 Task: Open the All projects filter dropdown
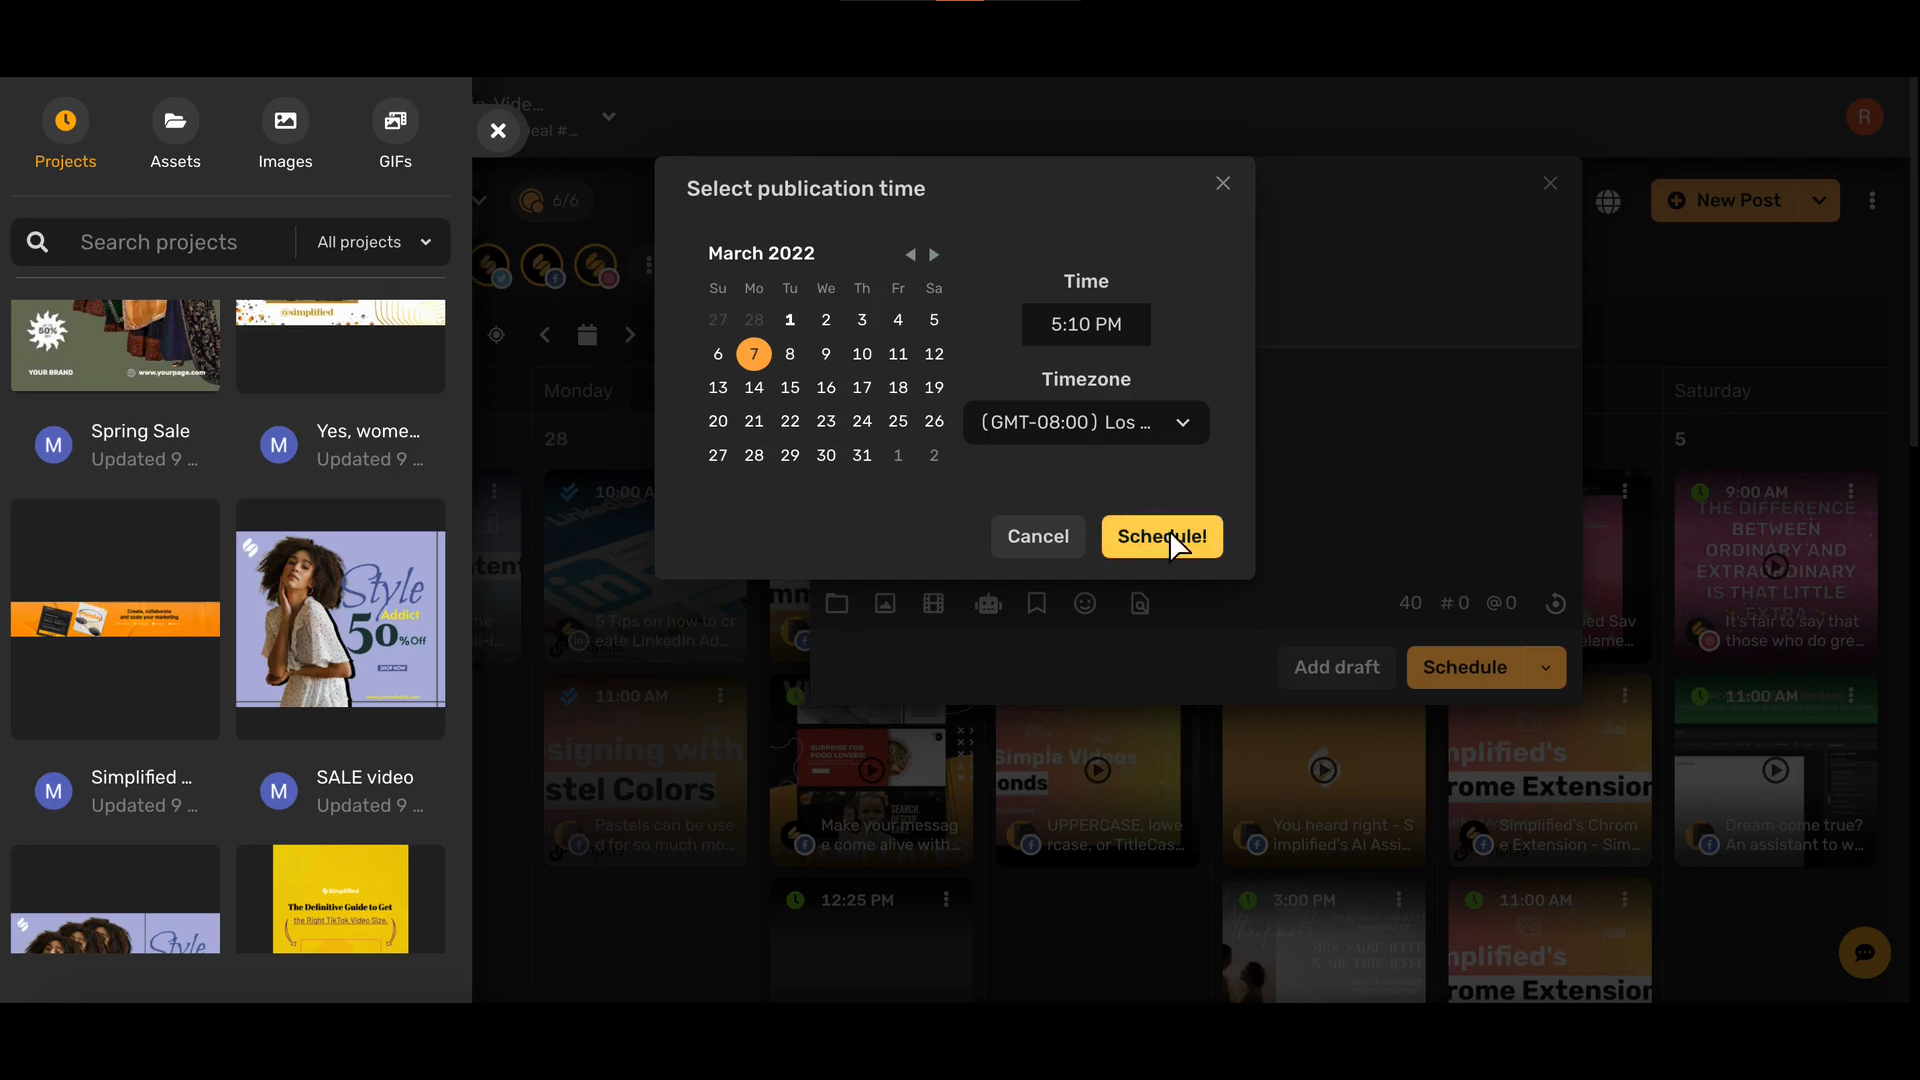374,242
